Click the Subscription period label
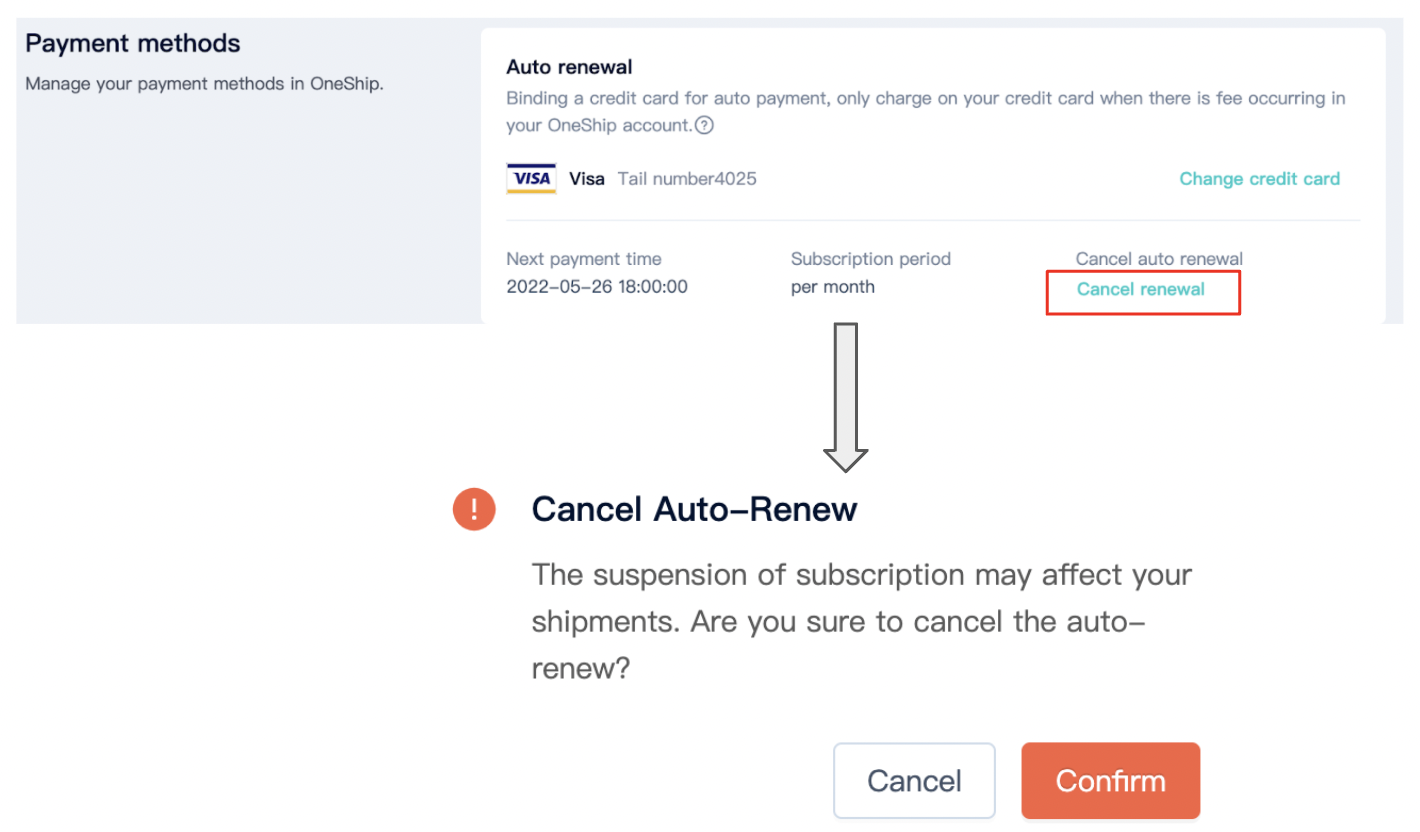The height and width of the screenshot is (832, 1420). [x=871, y=259]
